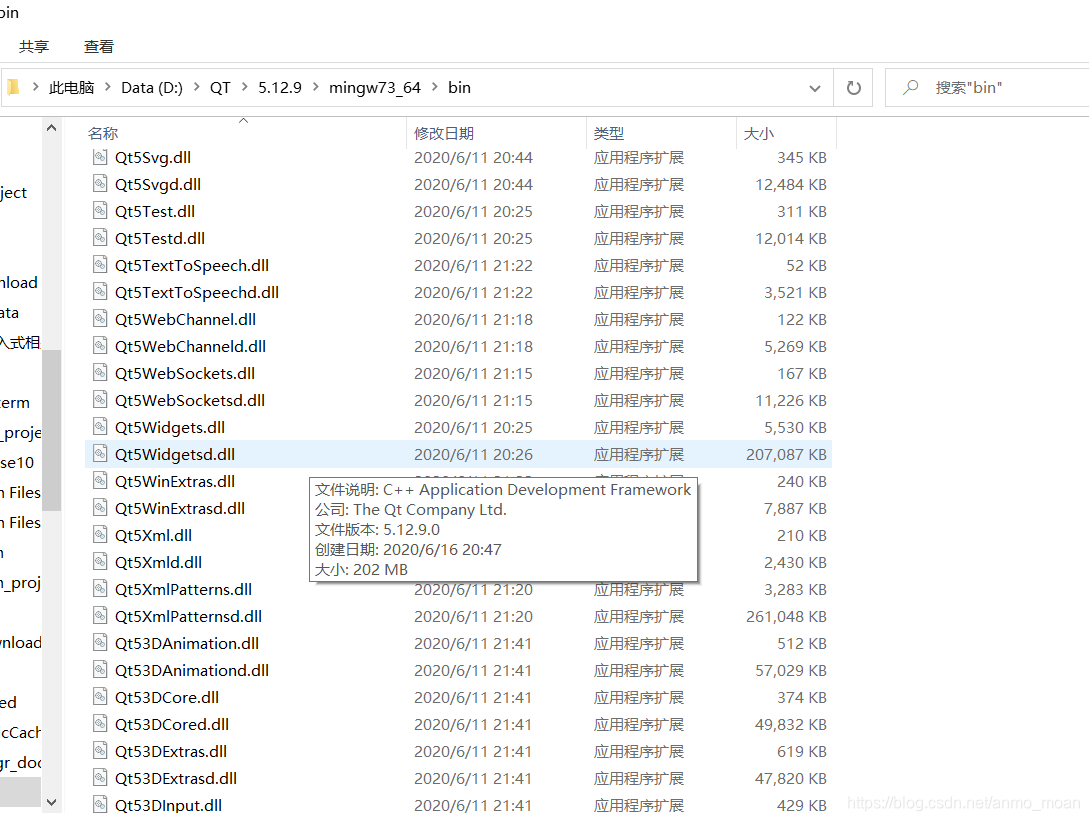This screenshot has height=821, width=1089.
Task: Click the refresh button beside address bar
Action: (x=854, y=88)
